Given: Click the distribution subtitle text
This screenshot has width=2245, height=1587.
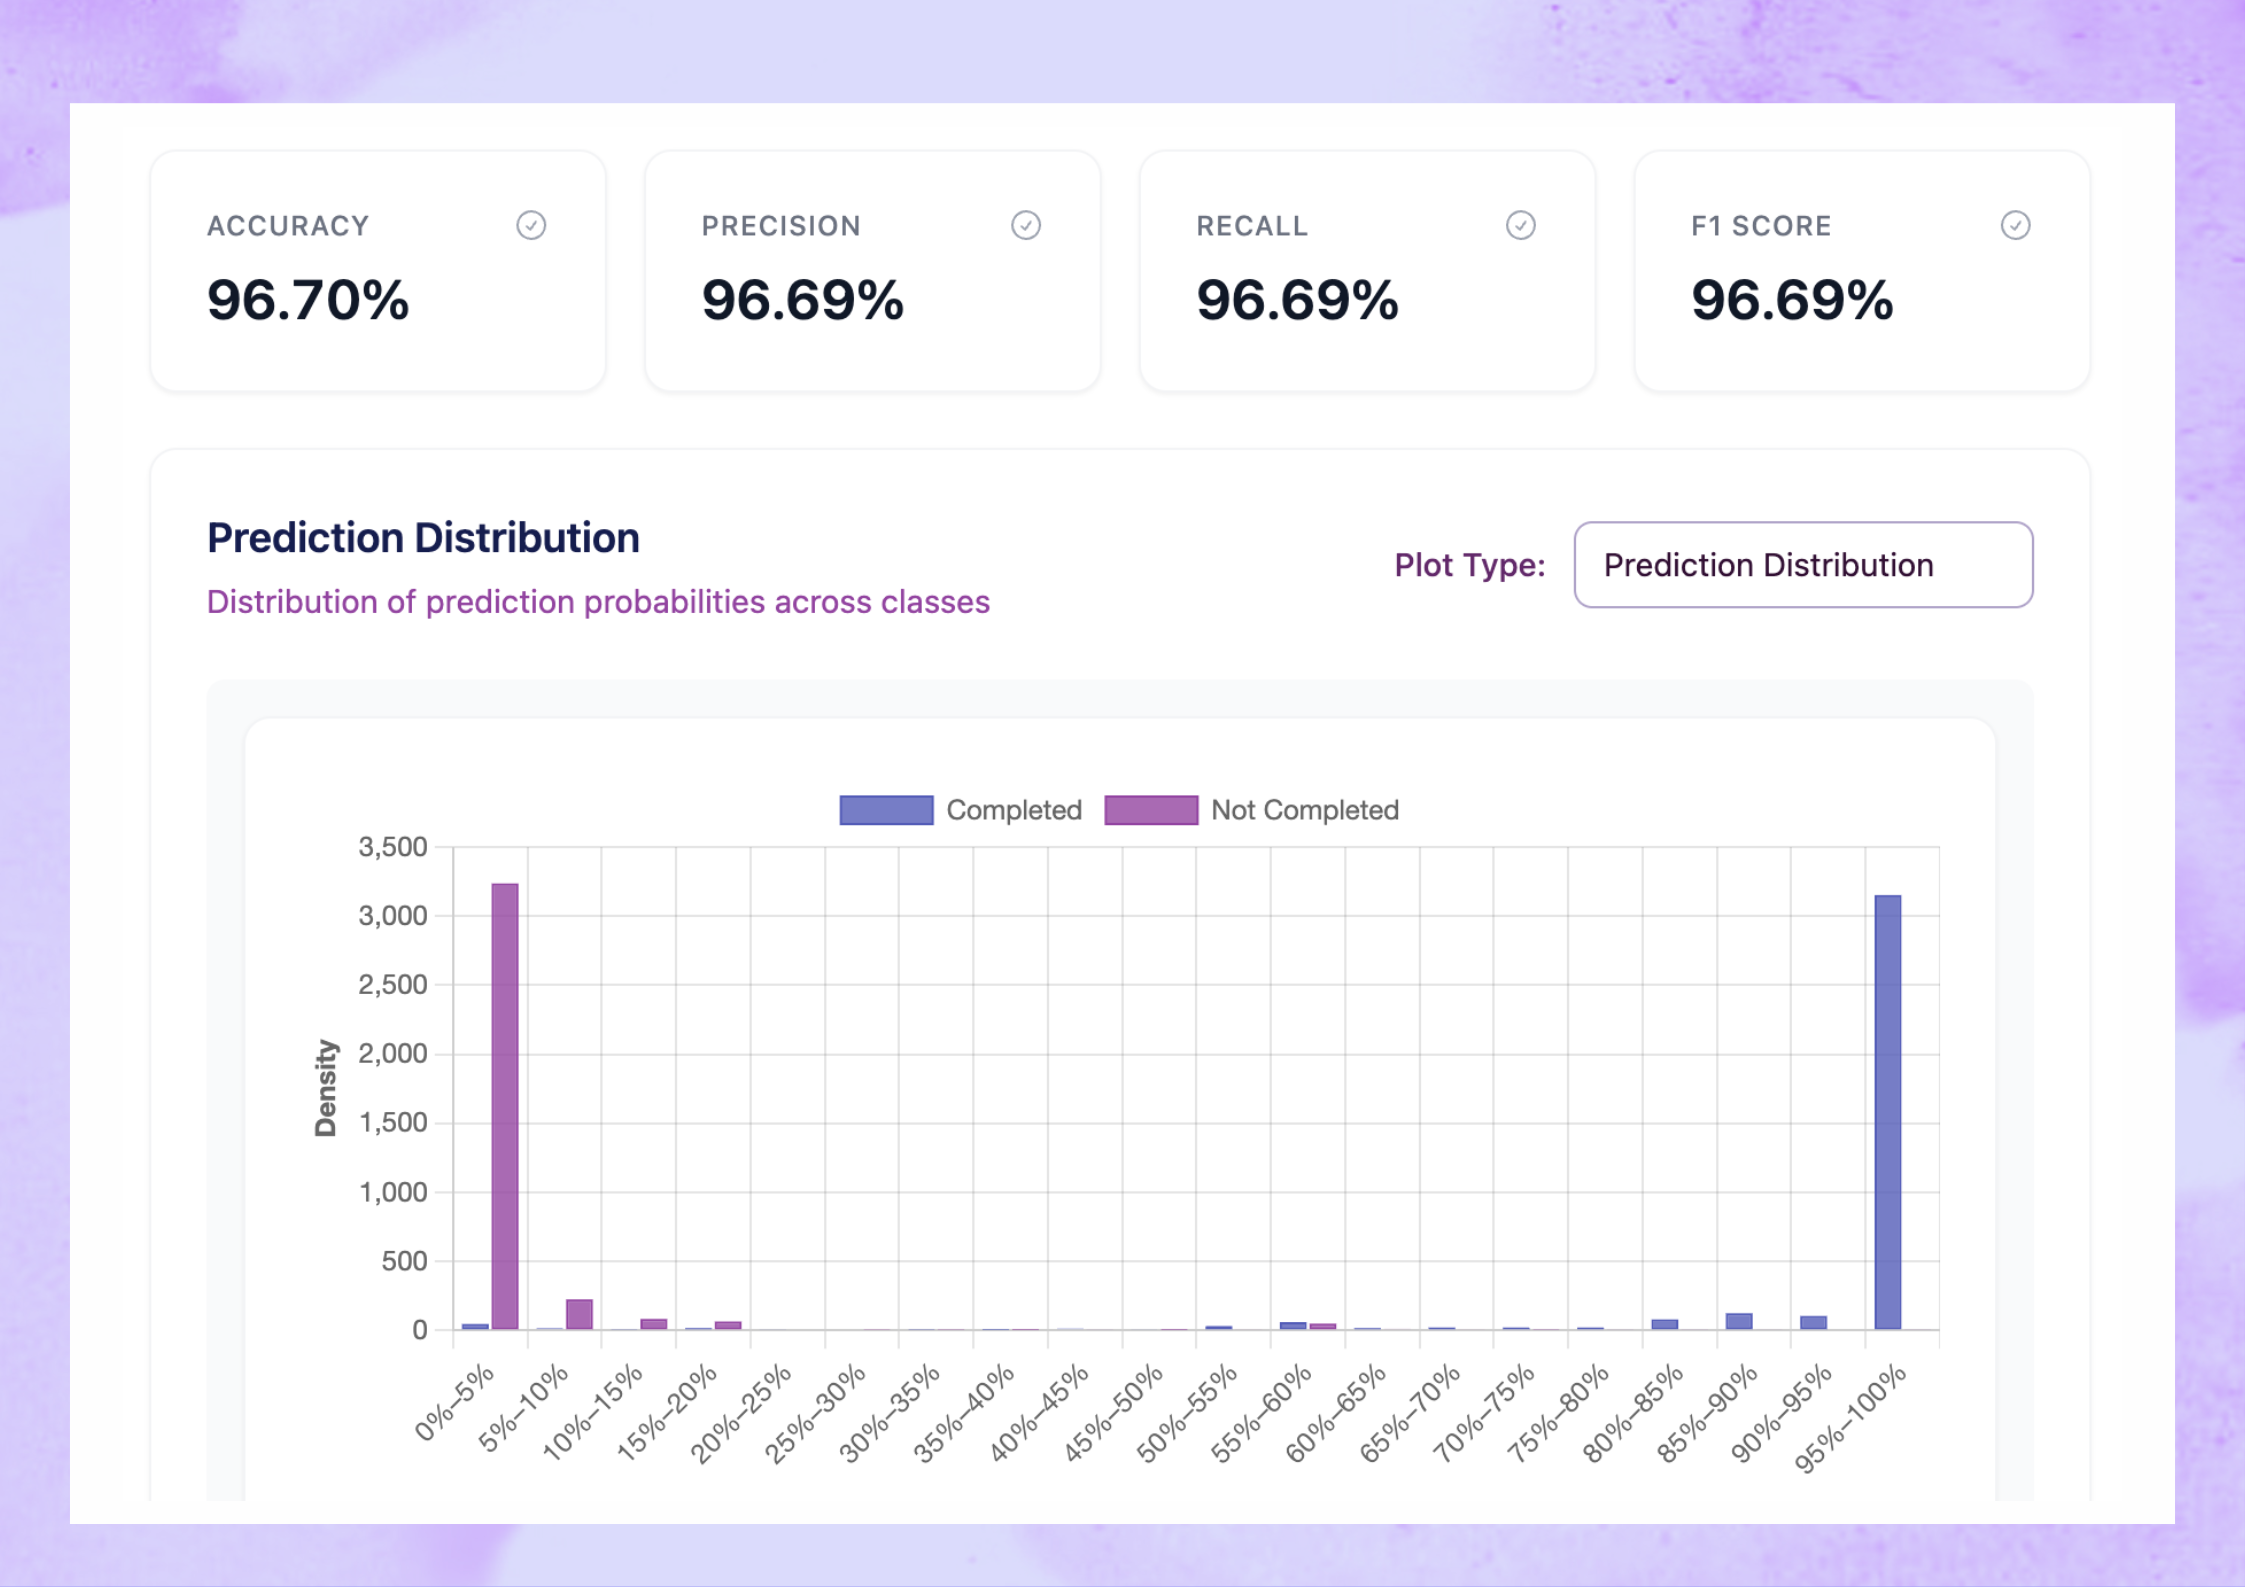Looking at the screenshot, I should pos(598,602).
